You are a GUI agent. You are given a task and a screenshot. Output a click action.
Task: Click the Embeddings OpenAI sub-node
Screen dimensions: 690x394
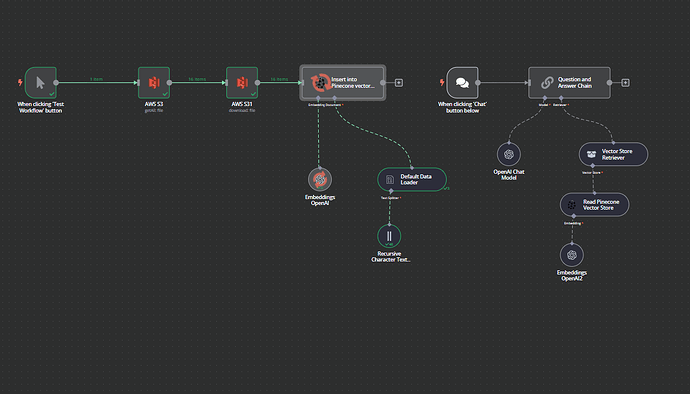point(320,180)
